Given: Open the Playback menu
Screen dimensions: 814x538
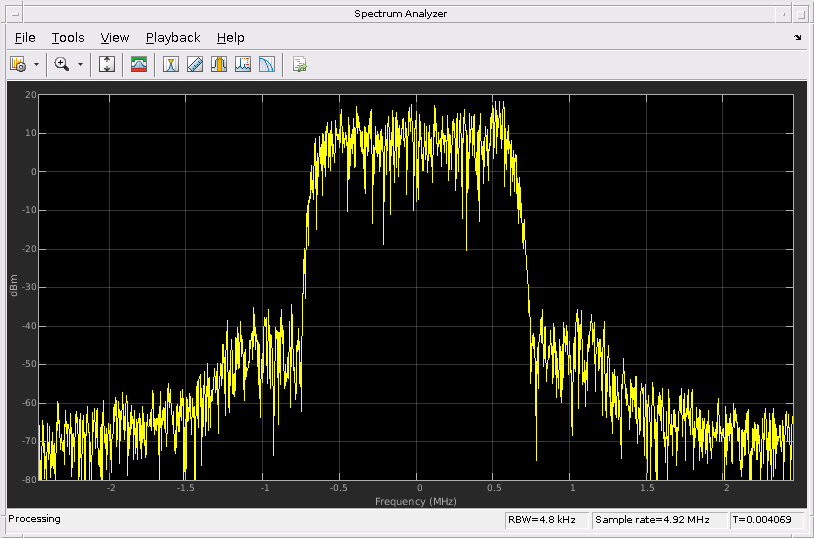Looking at the screenshot, I should pyautogui.click(x=173, y=37).
